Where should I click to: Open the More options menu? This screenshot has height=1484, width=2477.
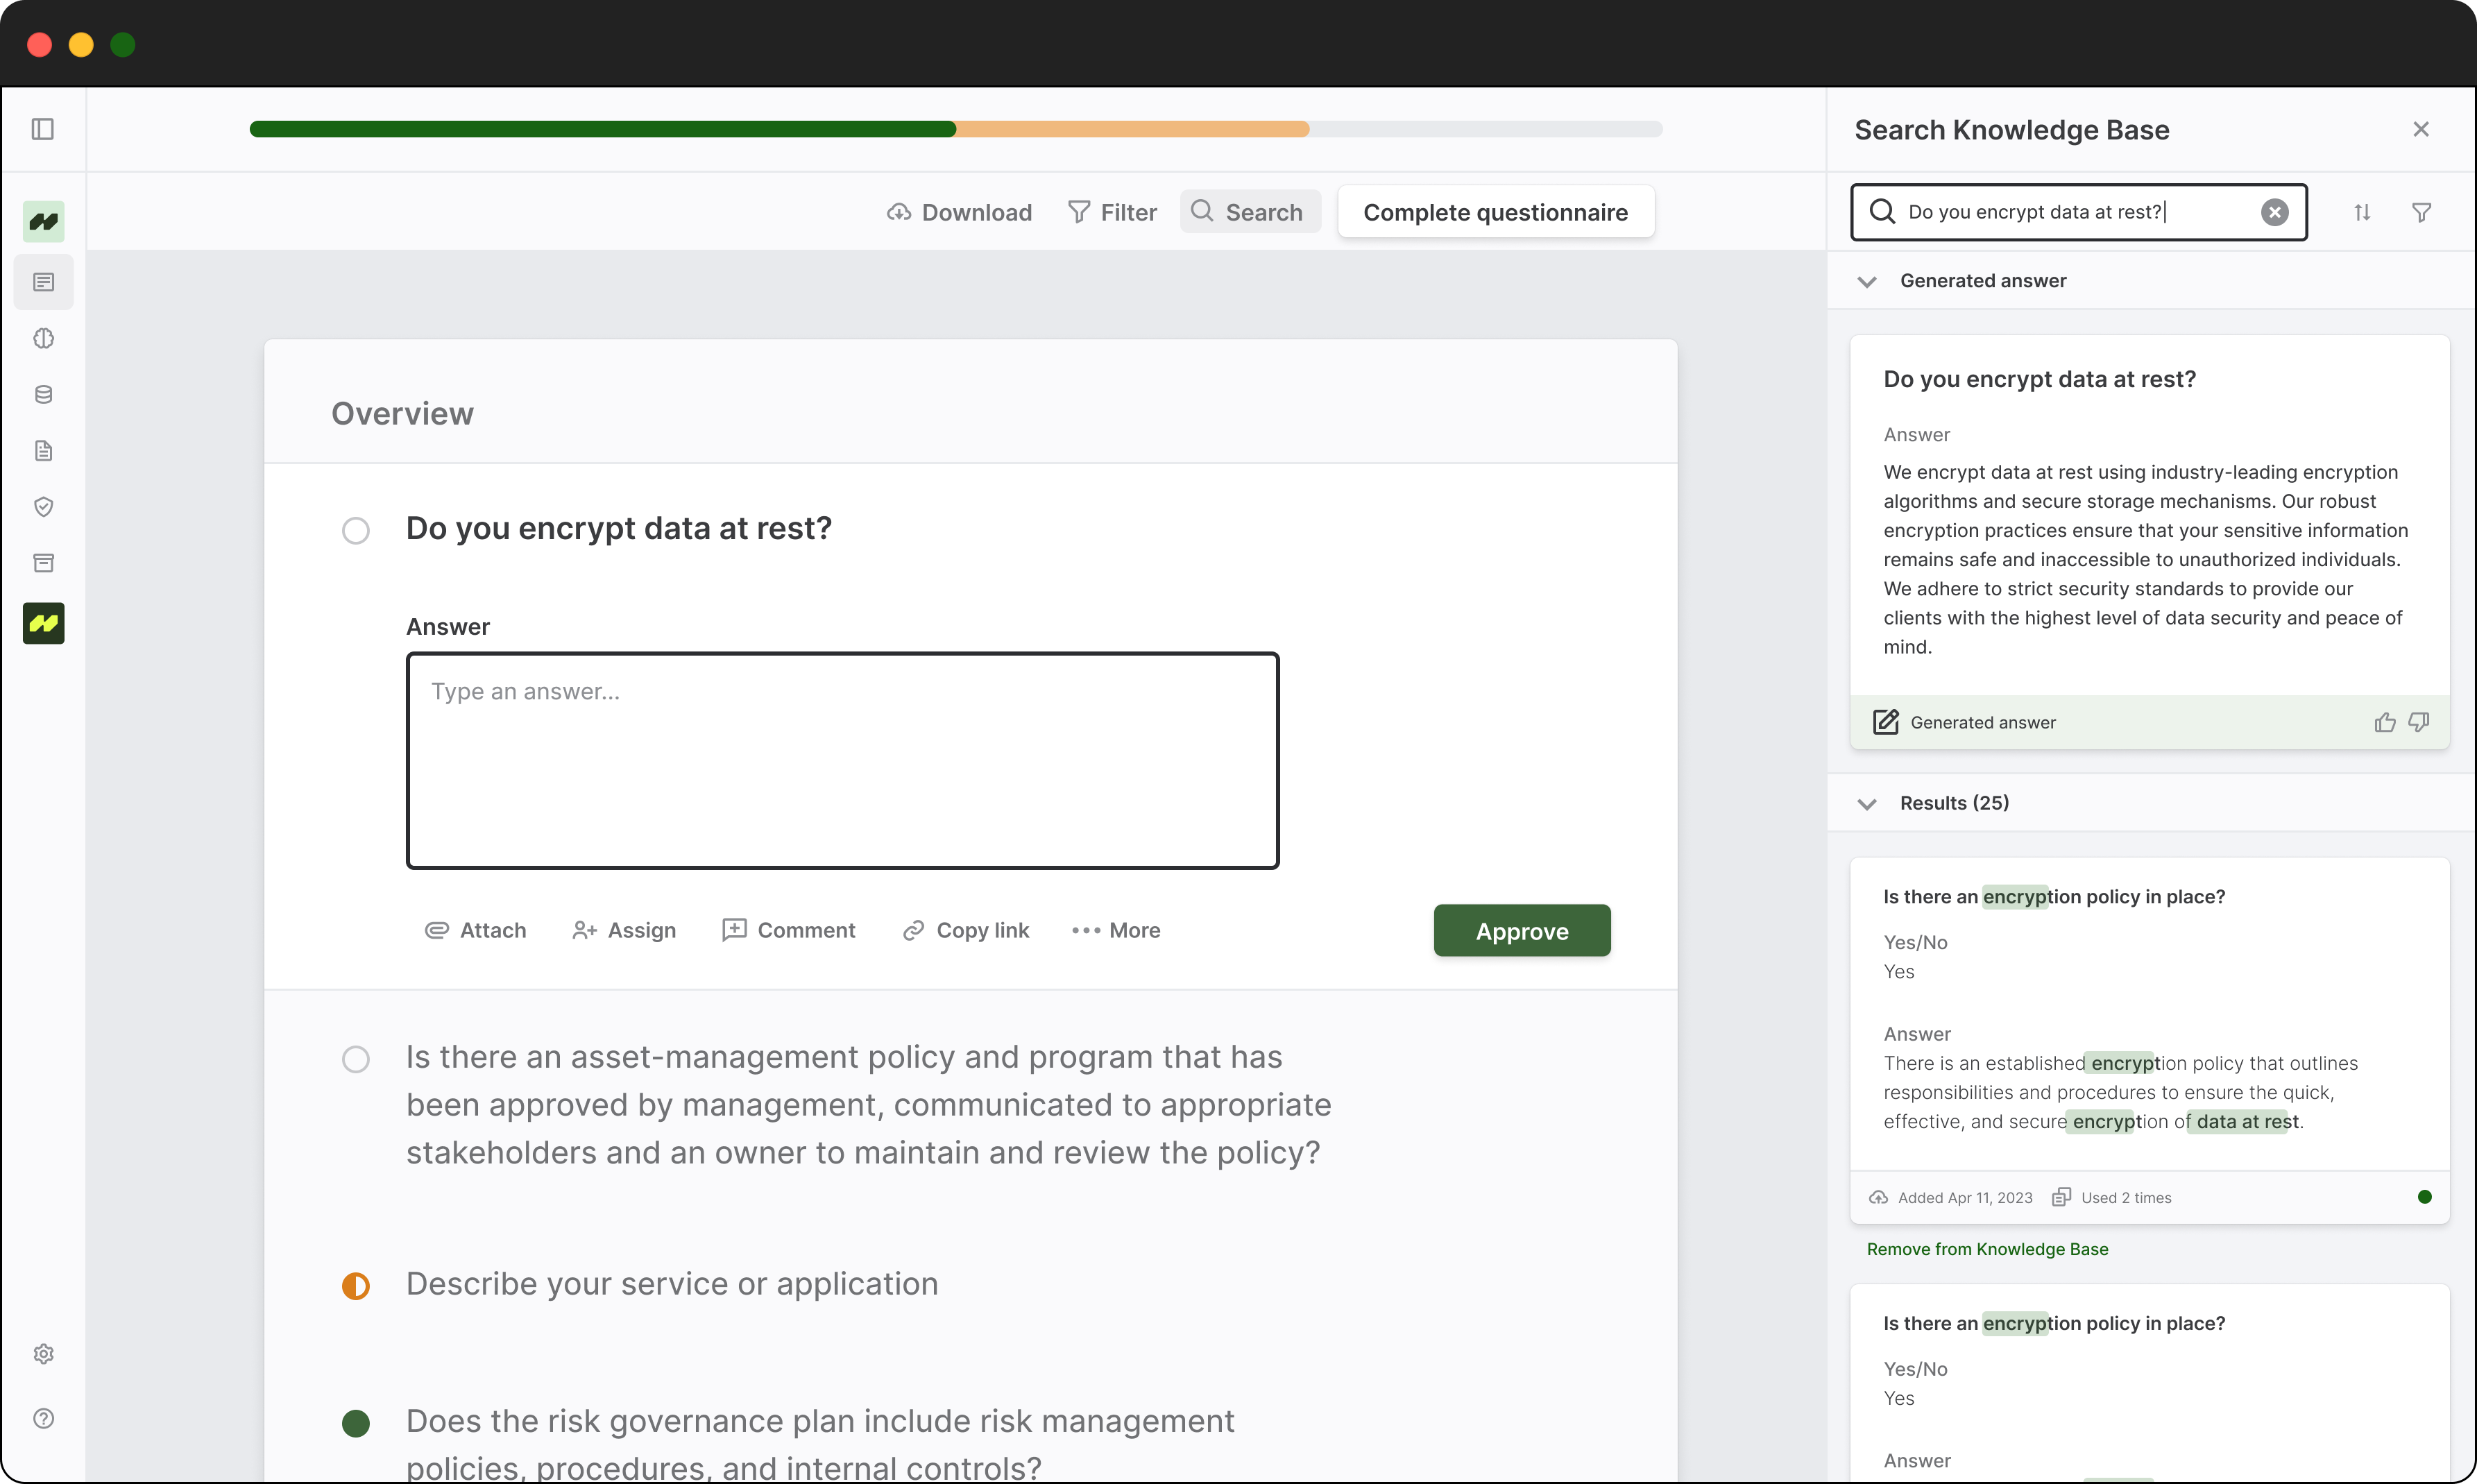(1115, 930)
